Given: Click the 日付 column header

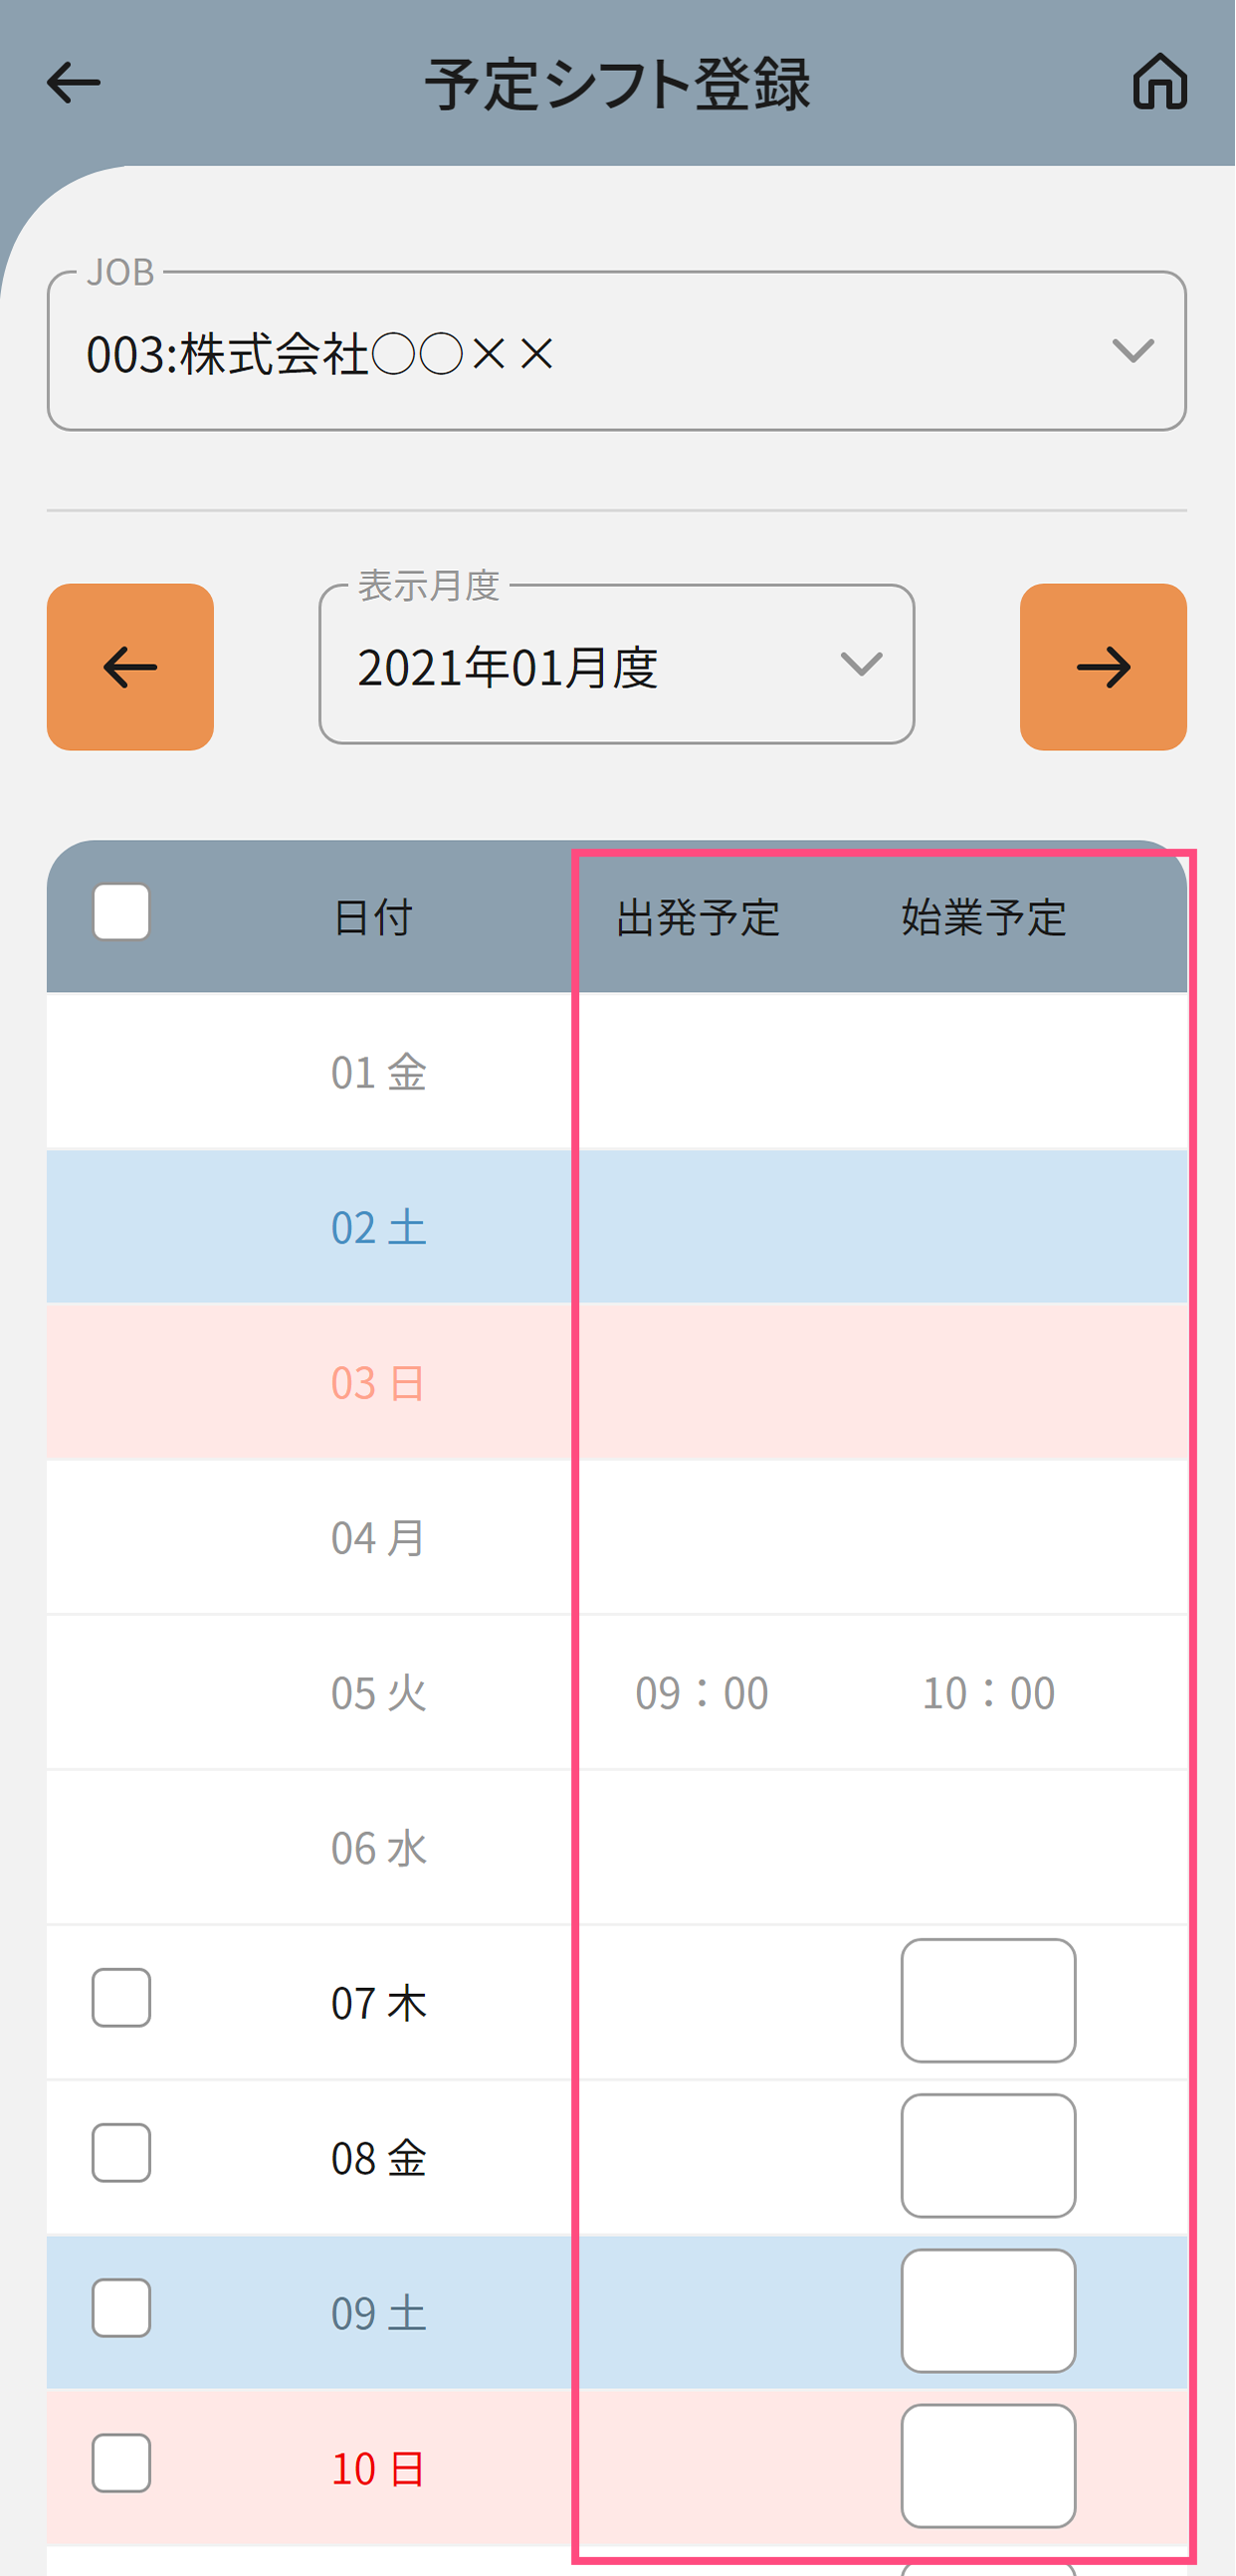Looking at the screenshot, I should click(373, 917).
